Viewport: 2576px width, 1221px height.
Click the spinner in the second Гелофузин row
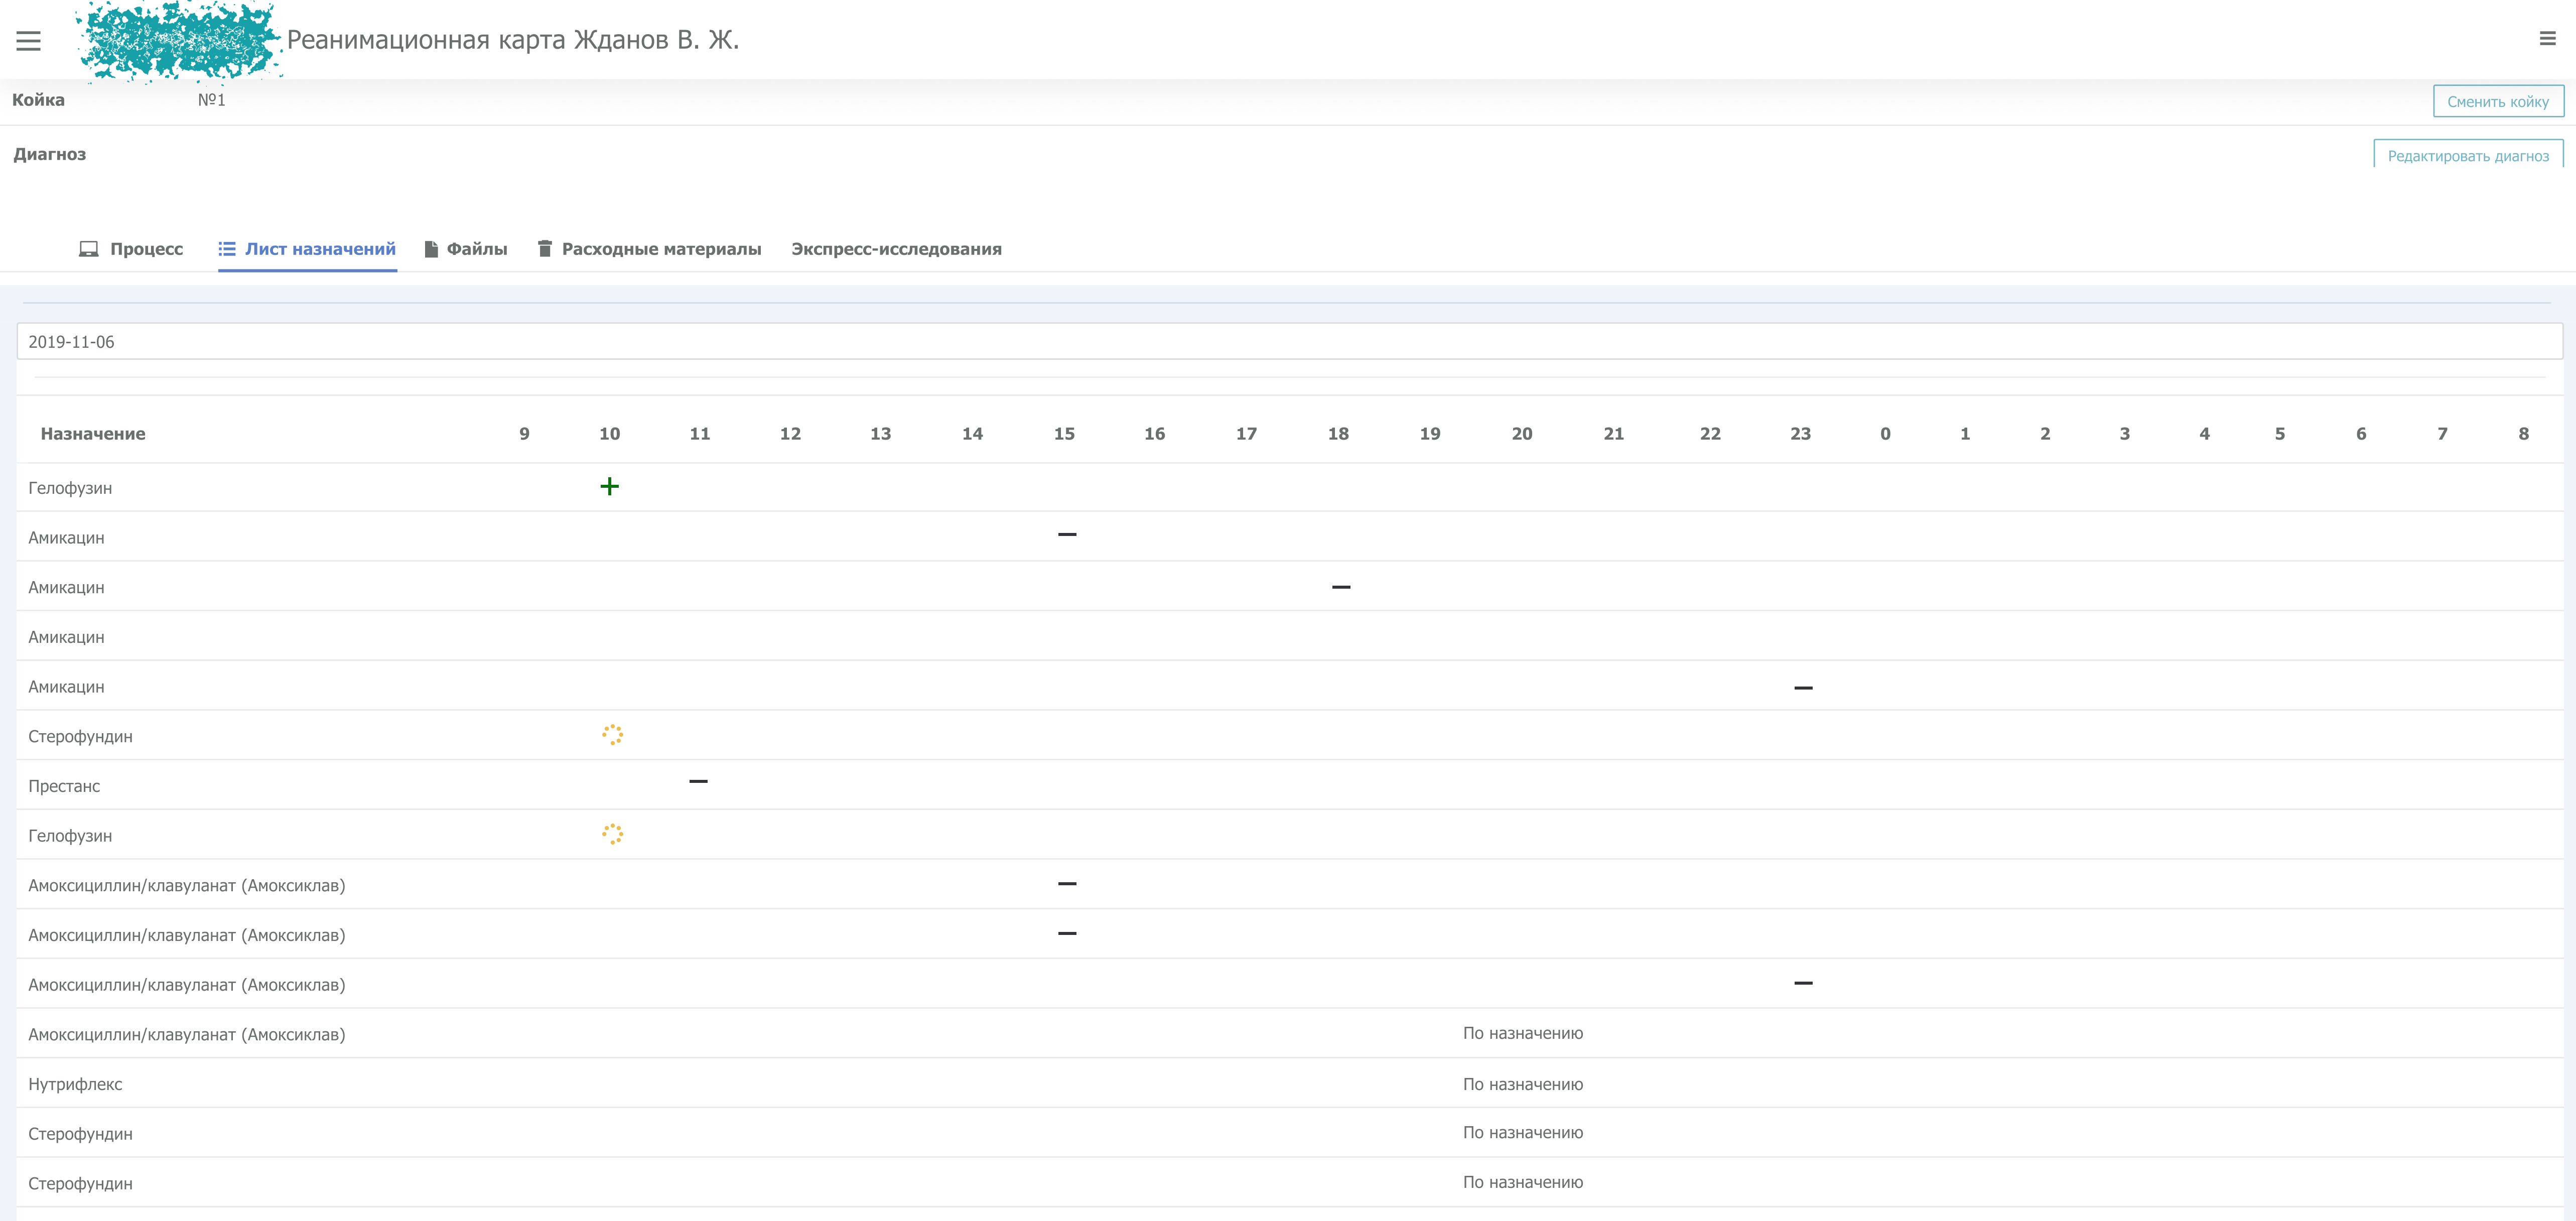[612, 834]
